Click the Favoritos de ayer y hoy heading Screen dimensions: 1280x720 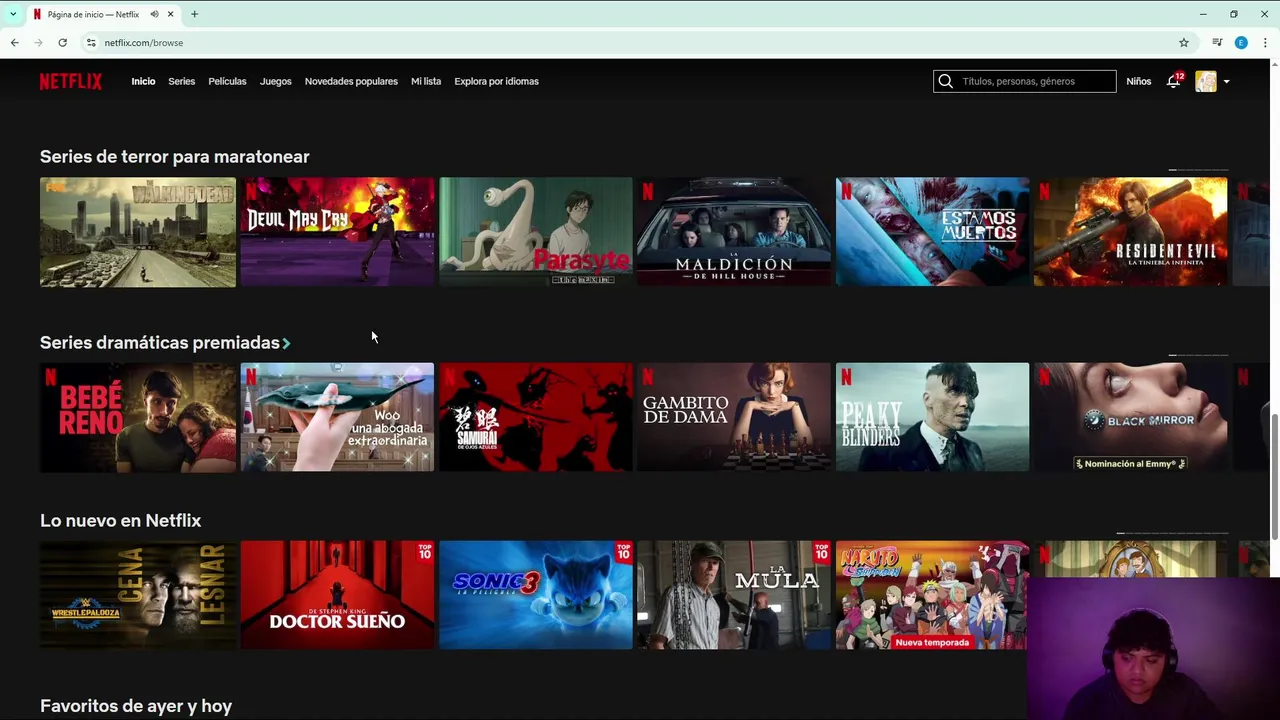[136, 706]
